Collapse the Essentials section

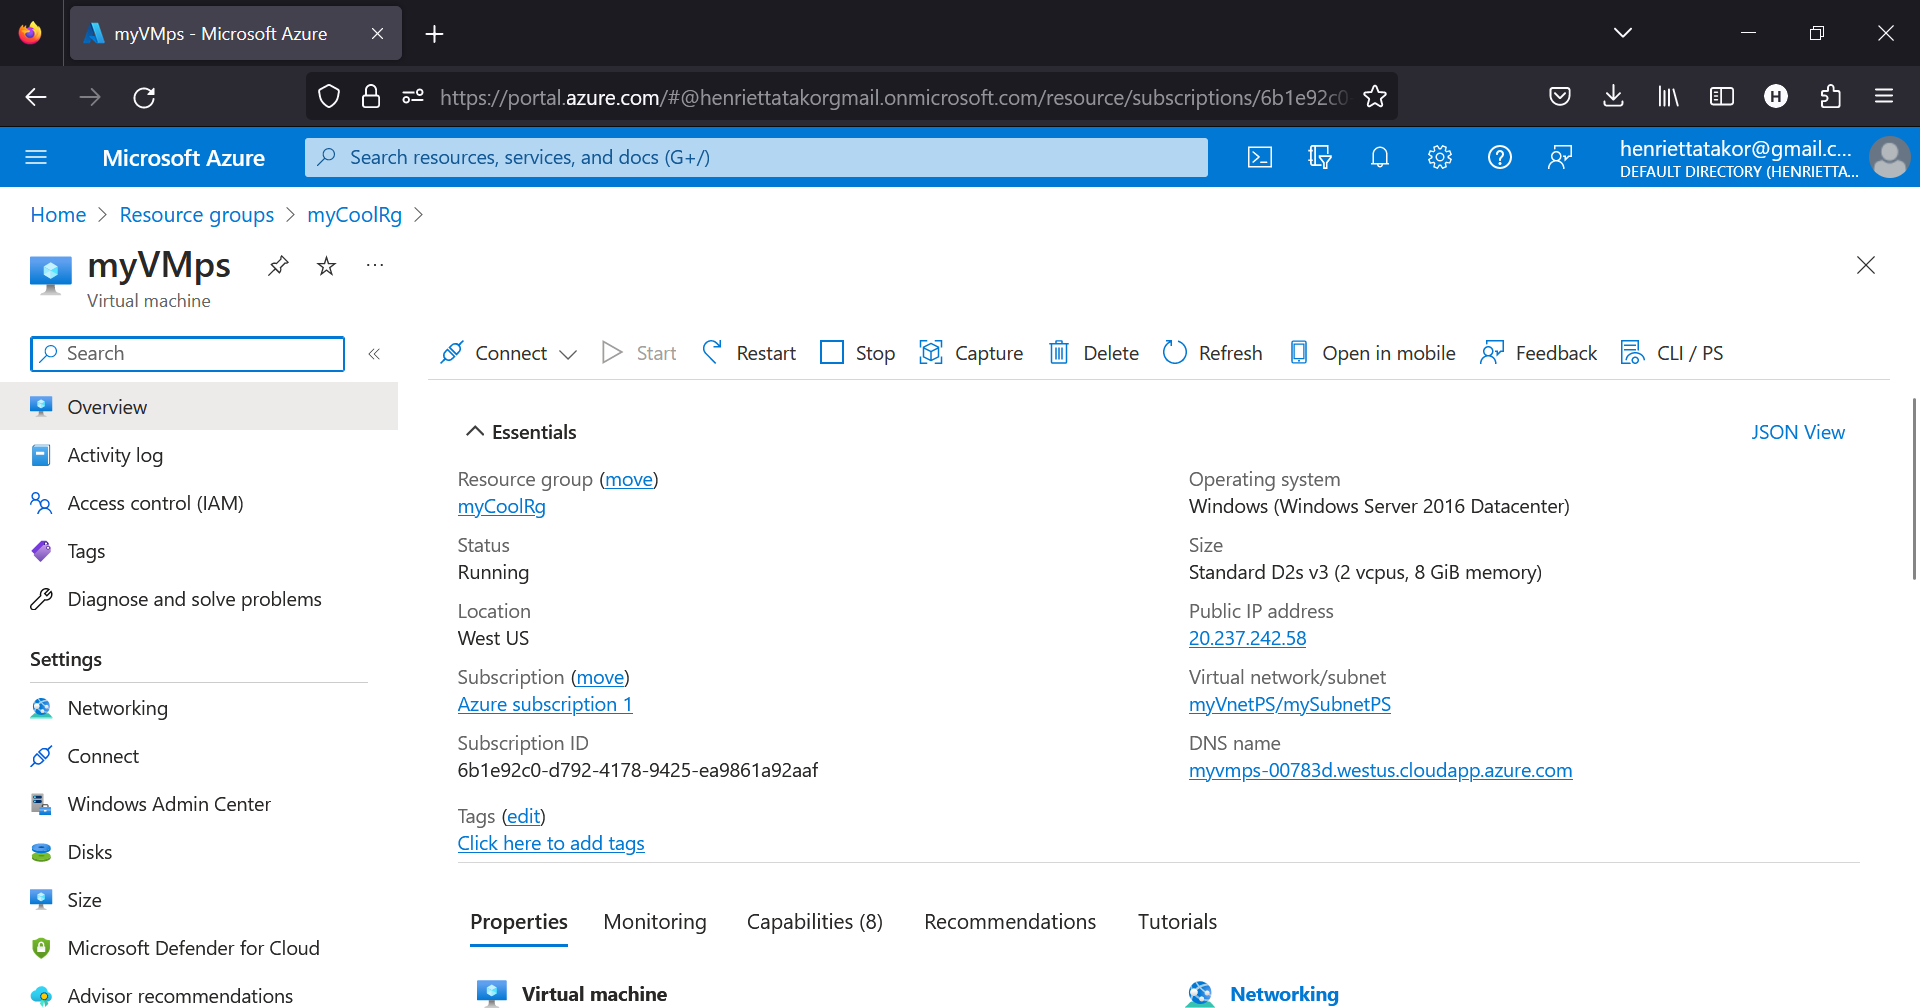[475, 432]
